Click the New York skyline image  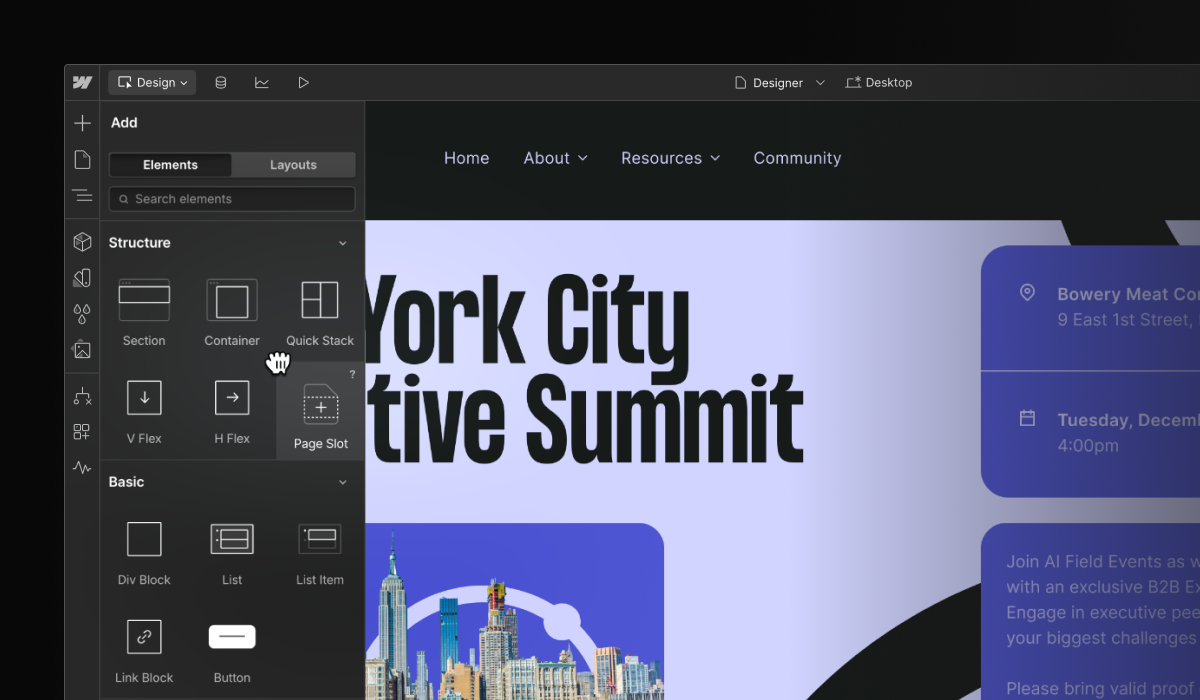tap(514, 611)
